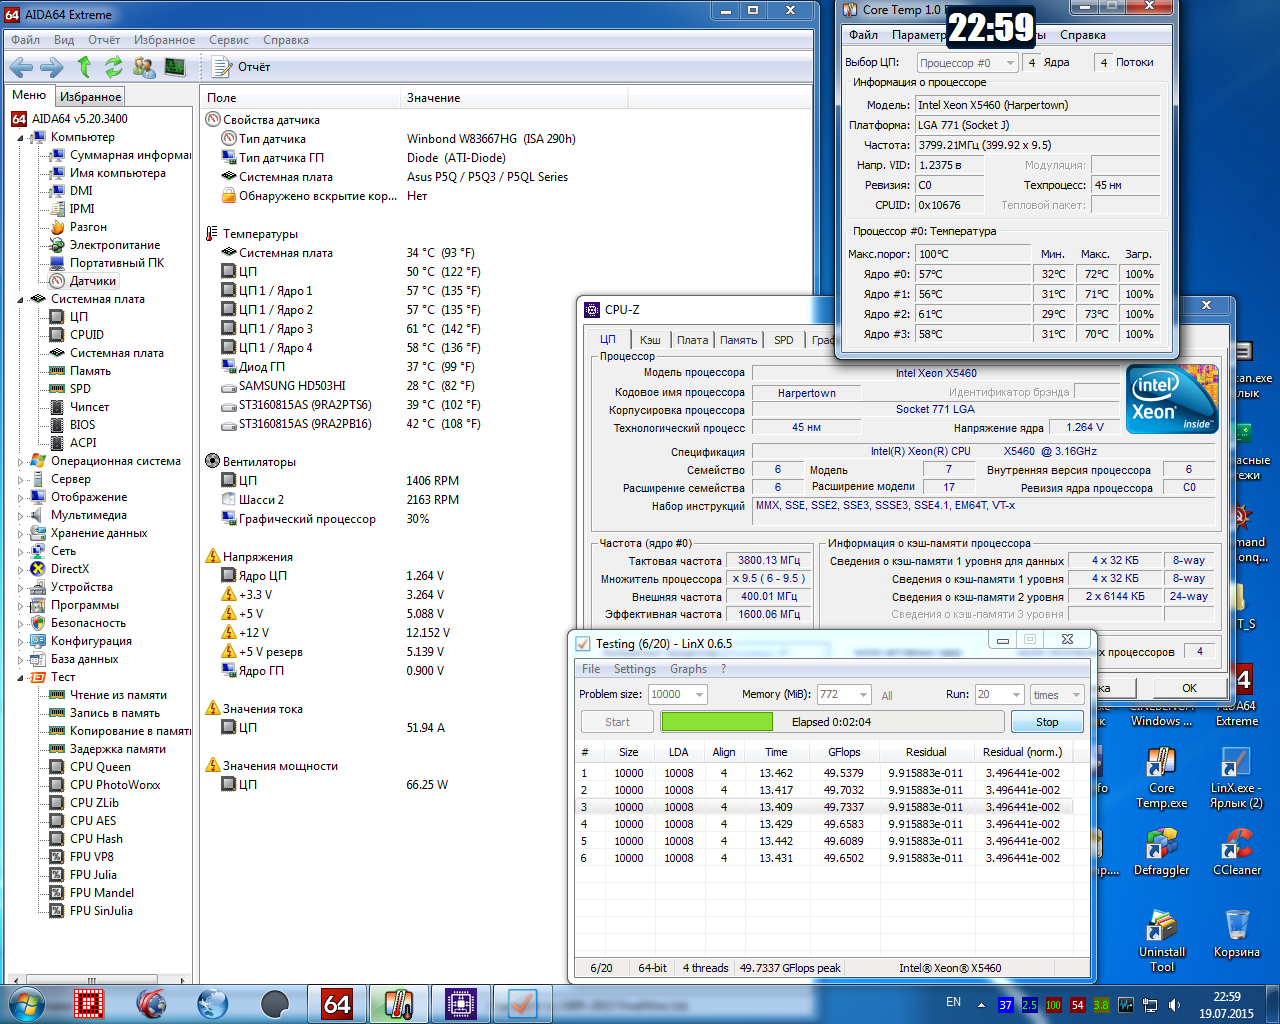Image resolution: width=1280 pixels, height=1024 pixels.
Task: Switch to Core Temp on the taskbar
Action: 399,1003
